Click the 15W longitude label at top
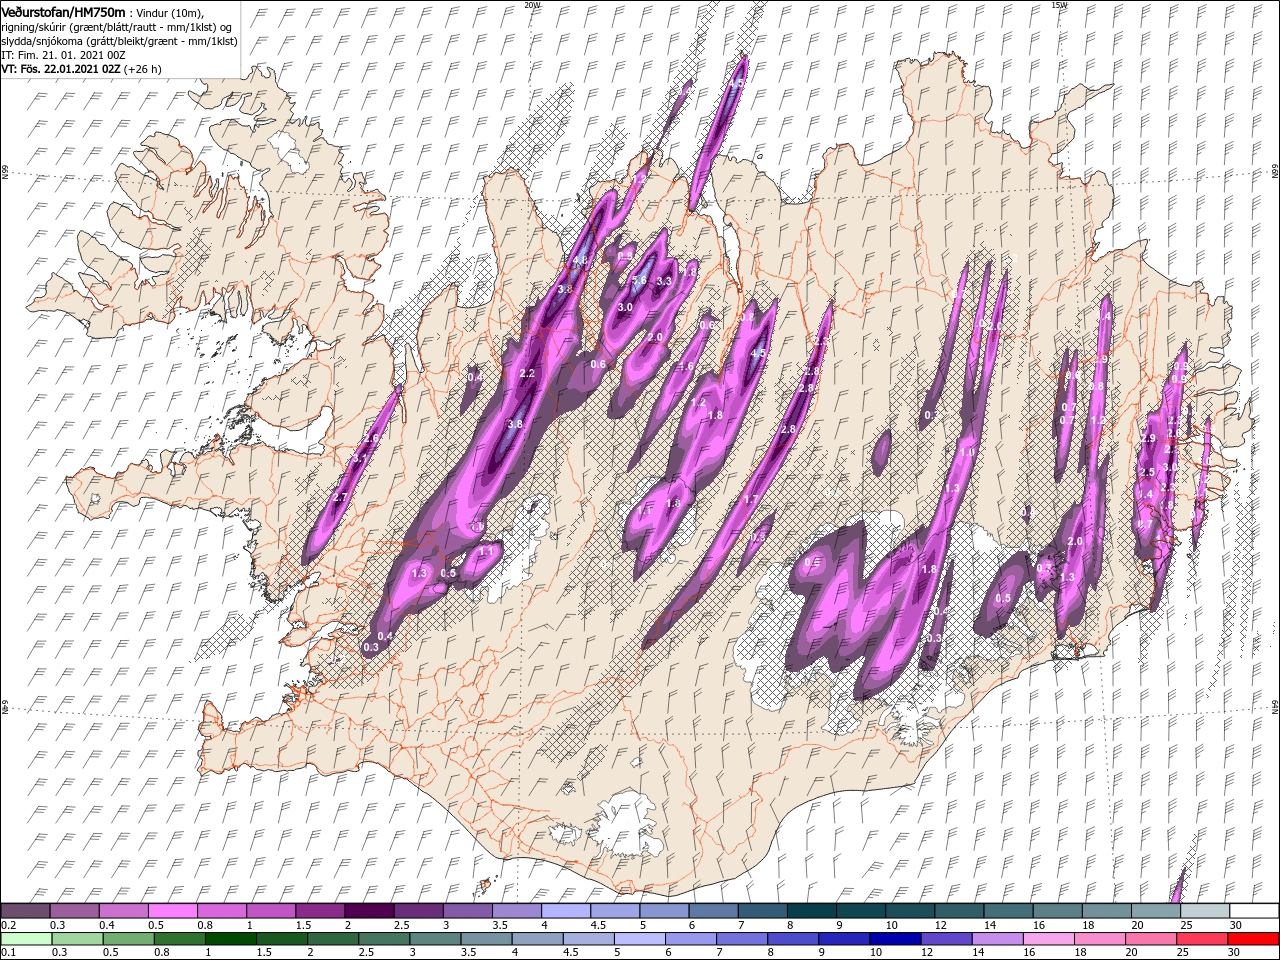1280x960 pixels. pos(1058,5)
